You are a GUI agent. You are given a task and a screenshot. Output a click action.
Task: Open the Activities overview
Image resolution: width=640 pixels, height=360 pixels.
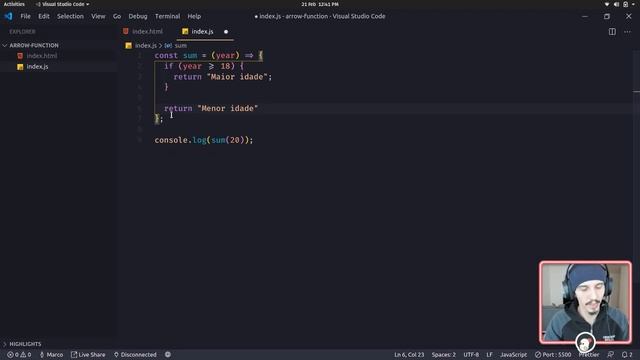tap(14, 4)
